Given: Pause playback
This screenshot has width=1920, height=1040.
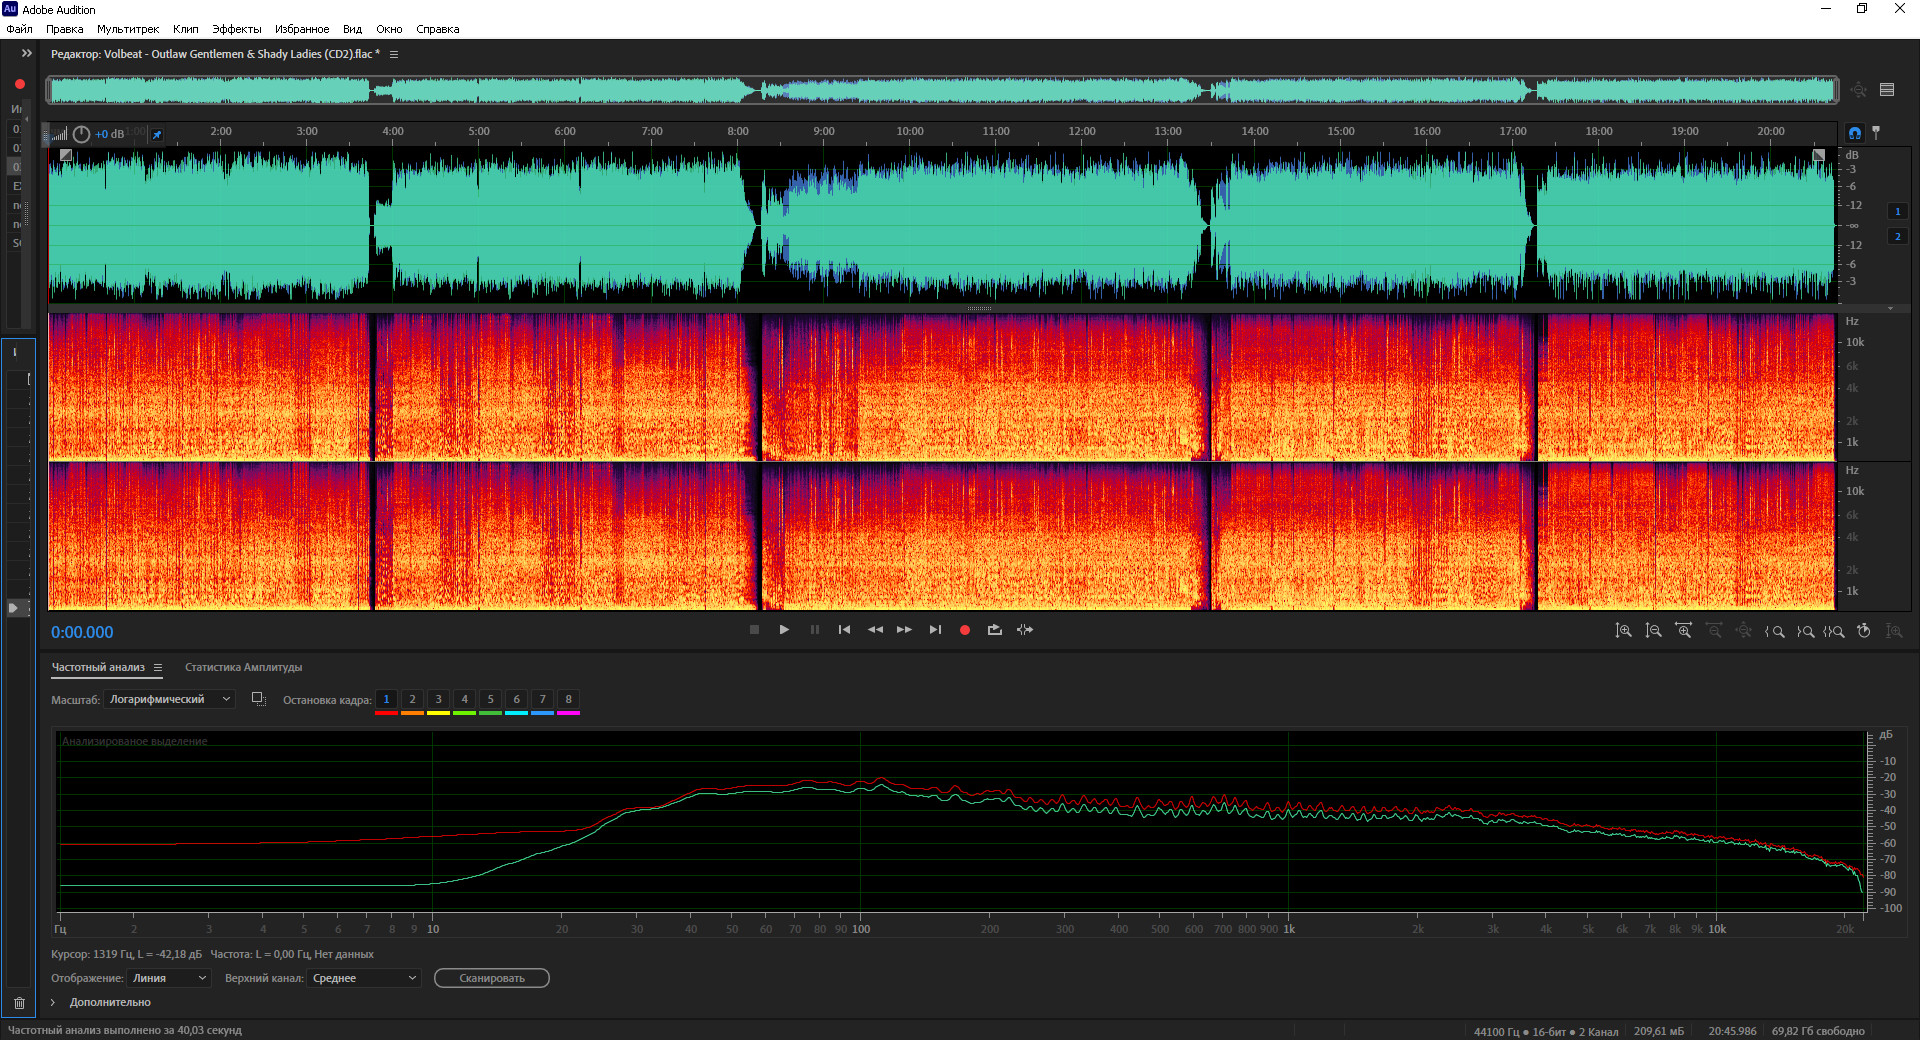Looking at the screenshot, I should click(815, 630).
